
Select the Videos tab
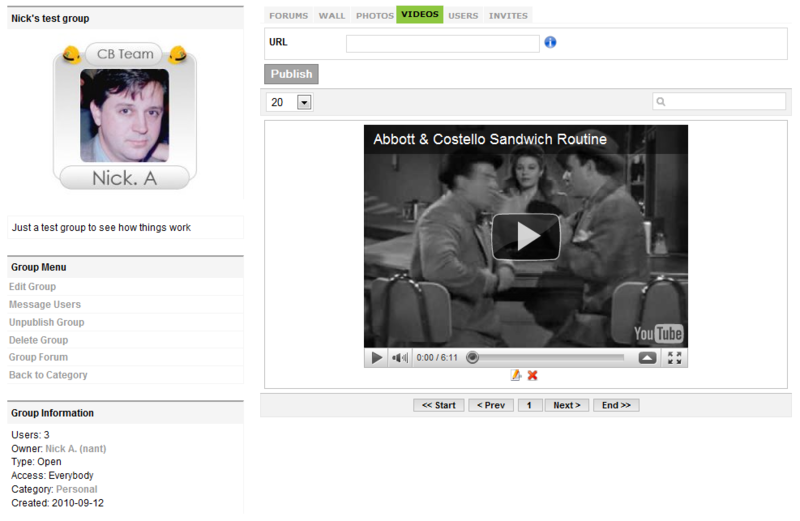(x=419, y=14)
